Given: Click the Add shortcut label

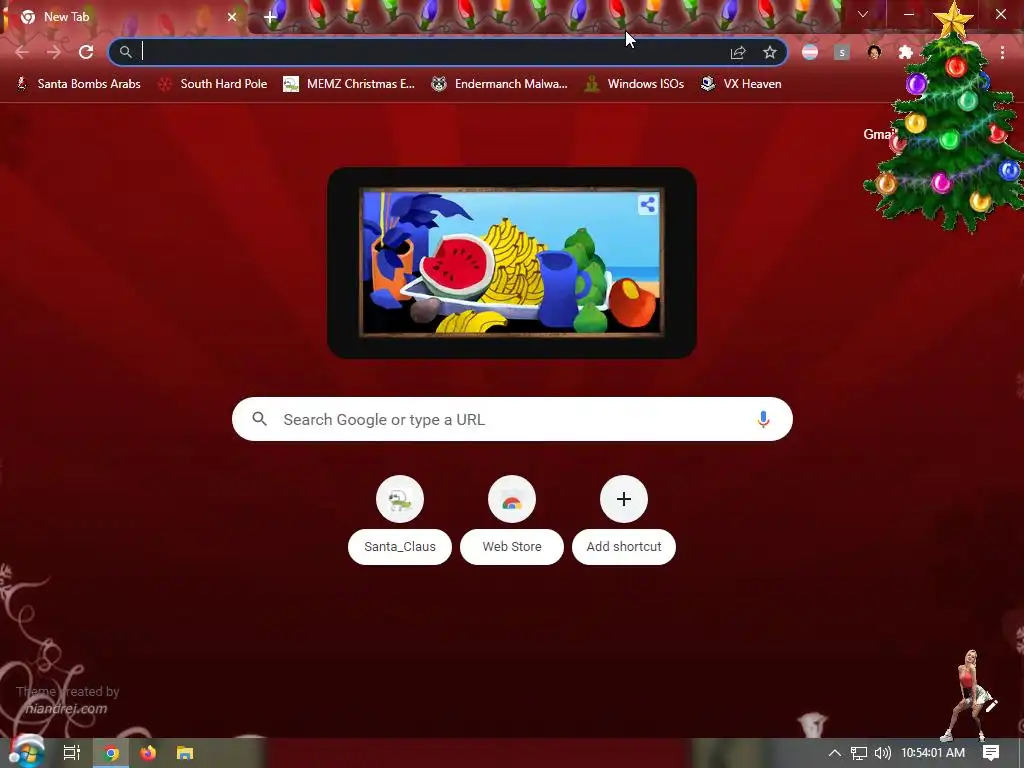Looking at the screenshot, I should click(x=624, y=547).
